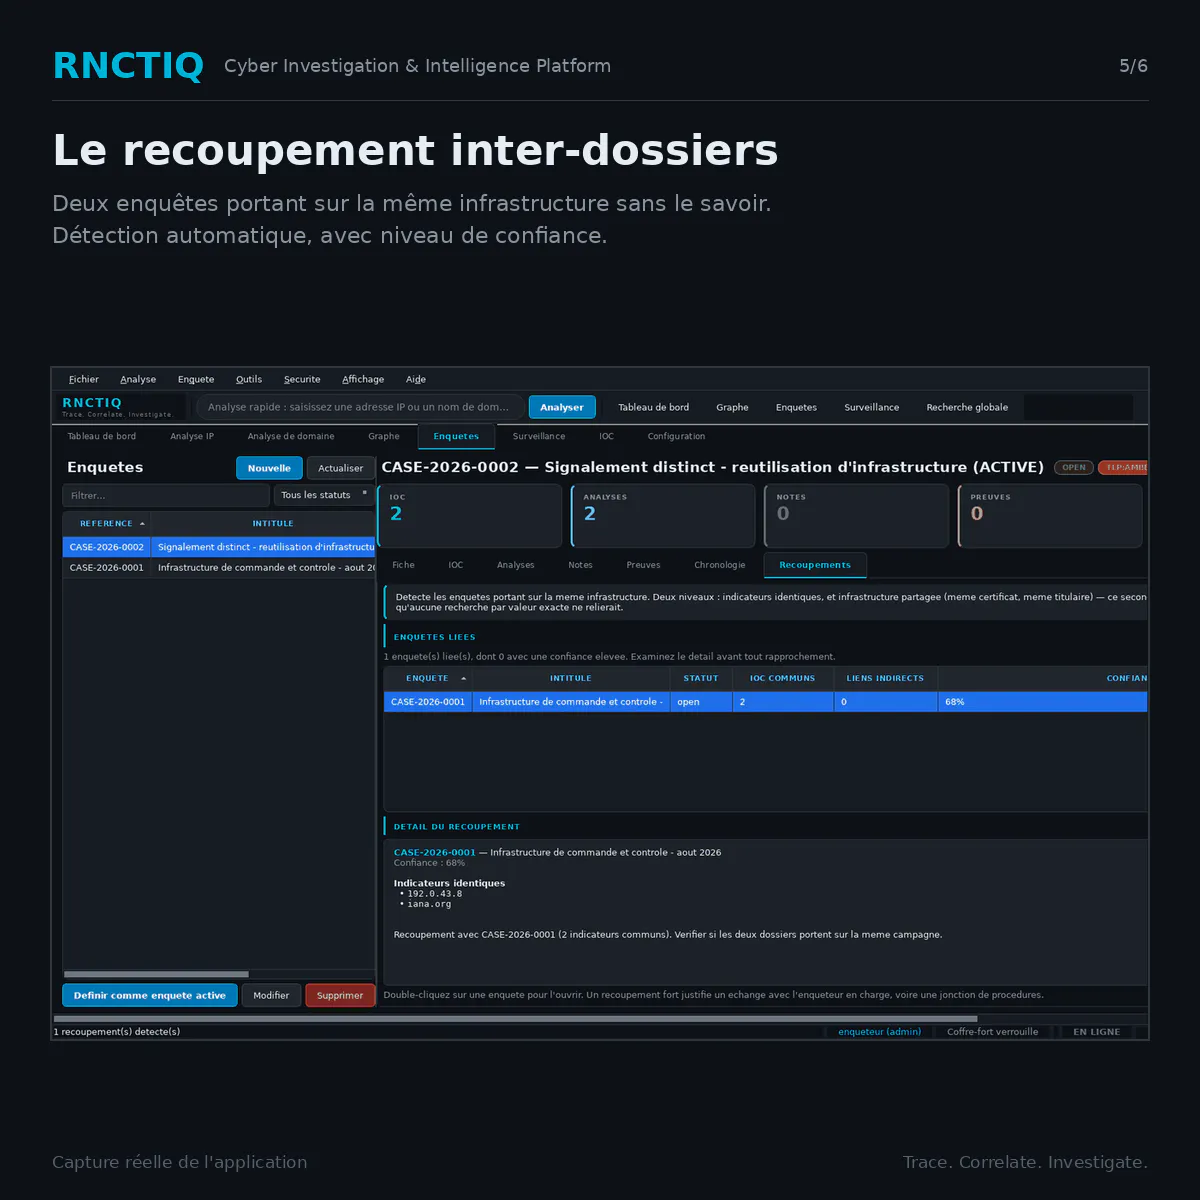The image size is (1200, 1200).
Task: Switch to the Chronologie sub-tab
Action: click(x=720, y=565)
